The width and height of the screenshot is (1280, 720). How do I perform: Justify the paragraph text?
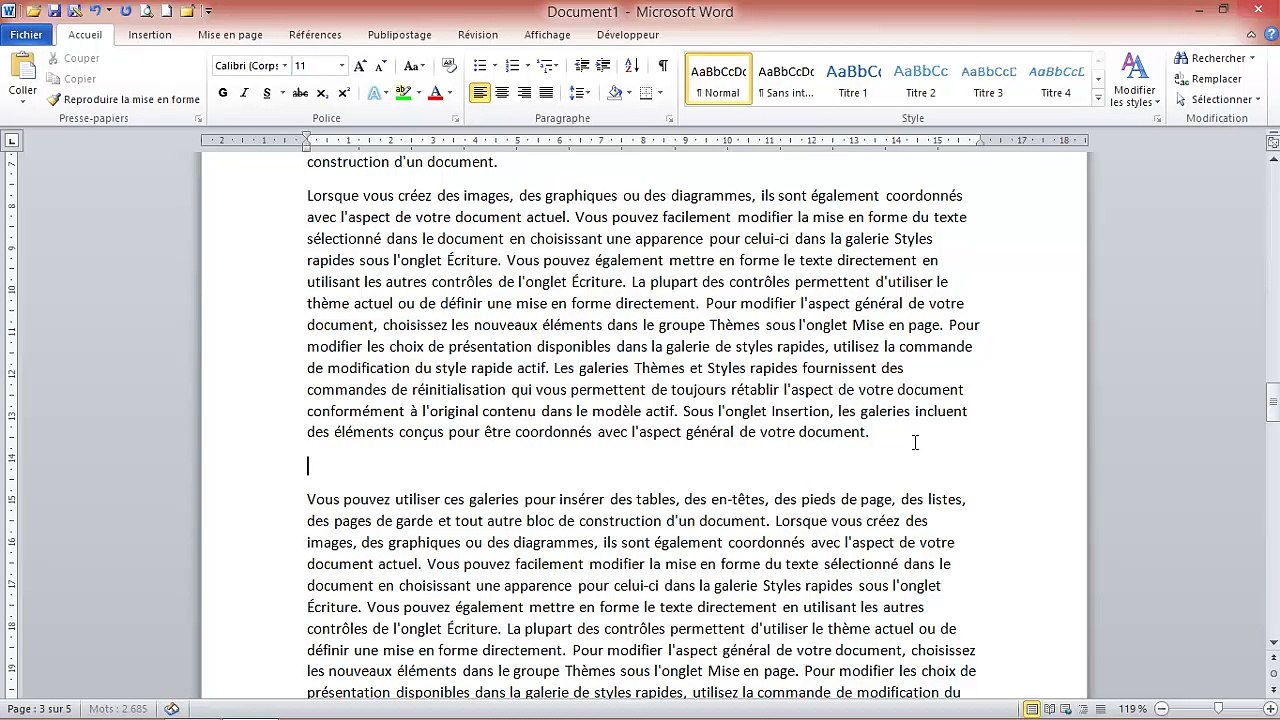pos(546,93)
